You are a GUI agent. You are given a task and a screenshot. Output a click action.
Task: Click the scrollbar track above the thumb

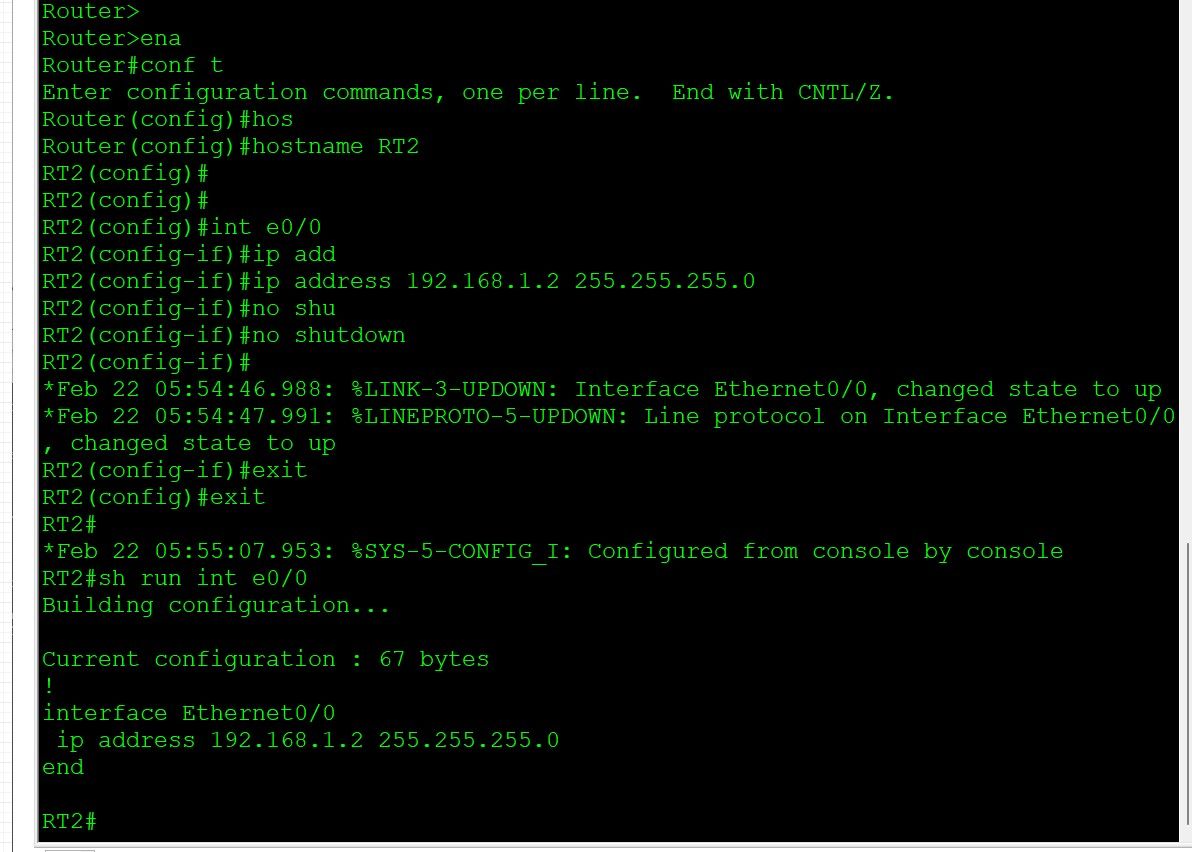pyautogui.click(x=1187, y=271)
